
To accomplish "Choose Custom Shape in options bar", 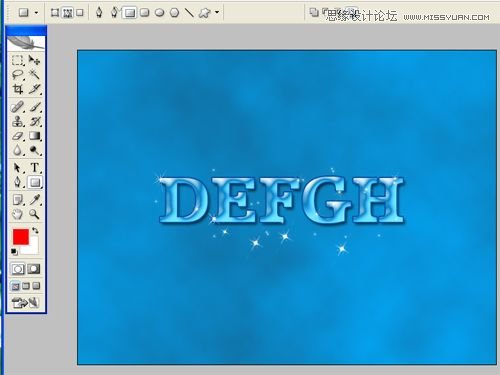I will 204,13.
